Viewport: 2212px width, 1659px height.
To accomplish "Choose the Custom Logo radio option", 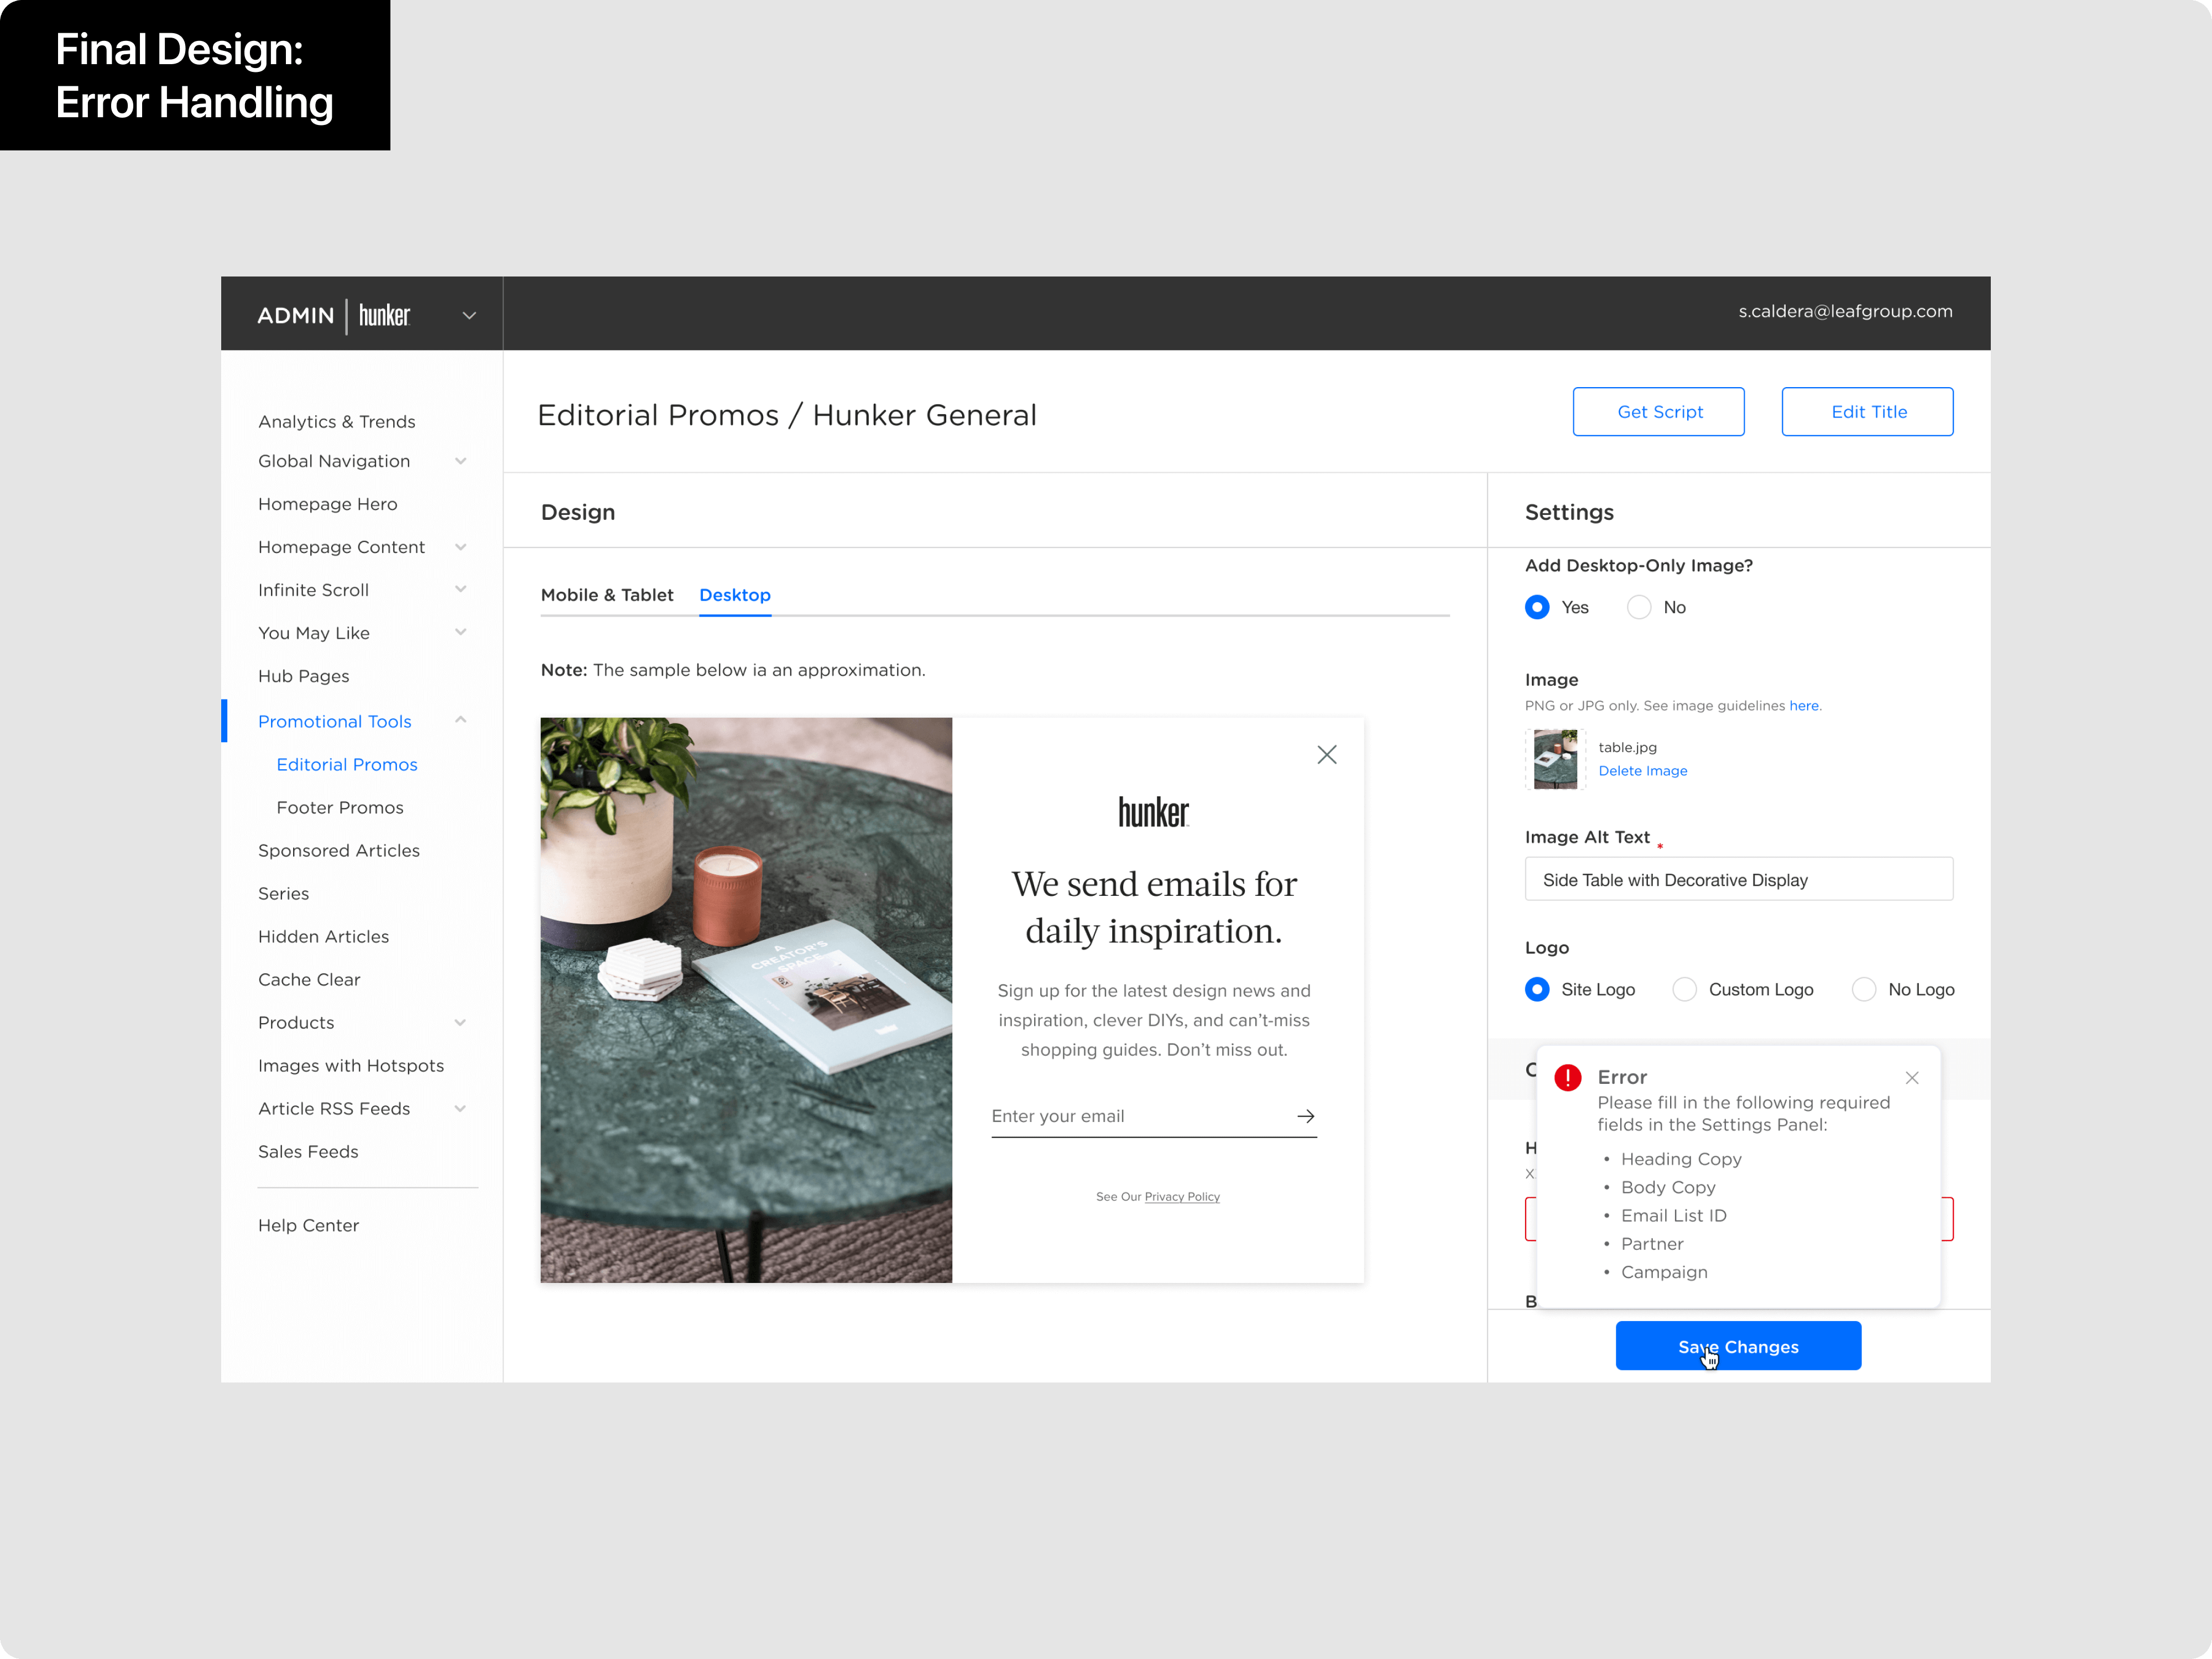I will coord(1684,989).
